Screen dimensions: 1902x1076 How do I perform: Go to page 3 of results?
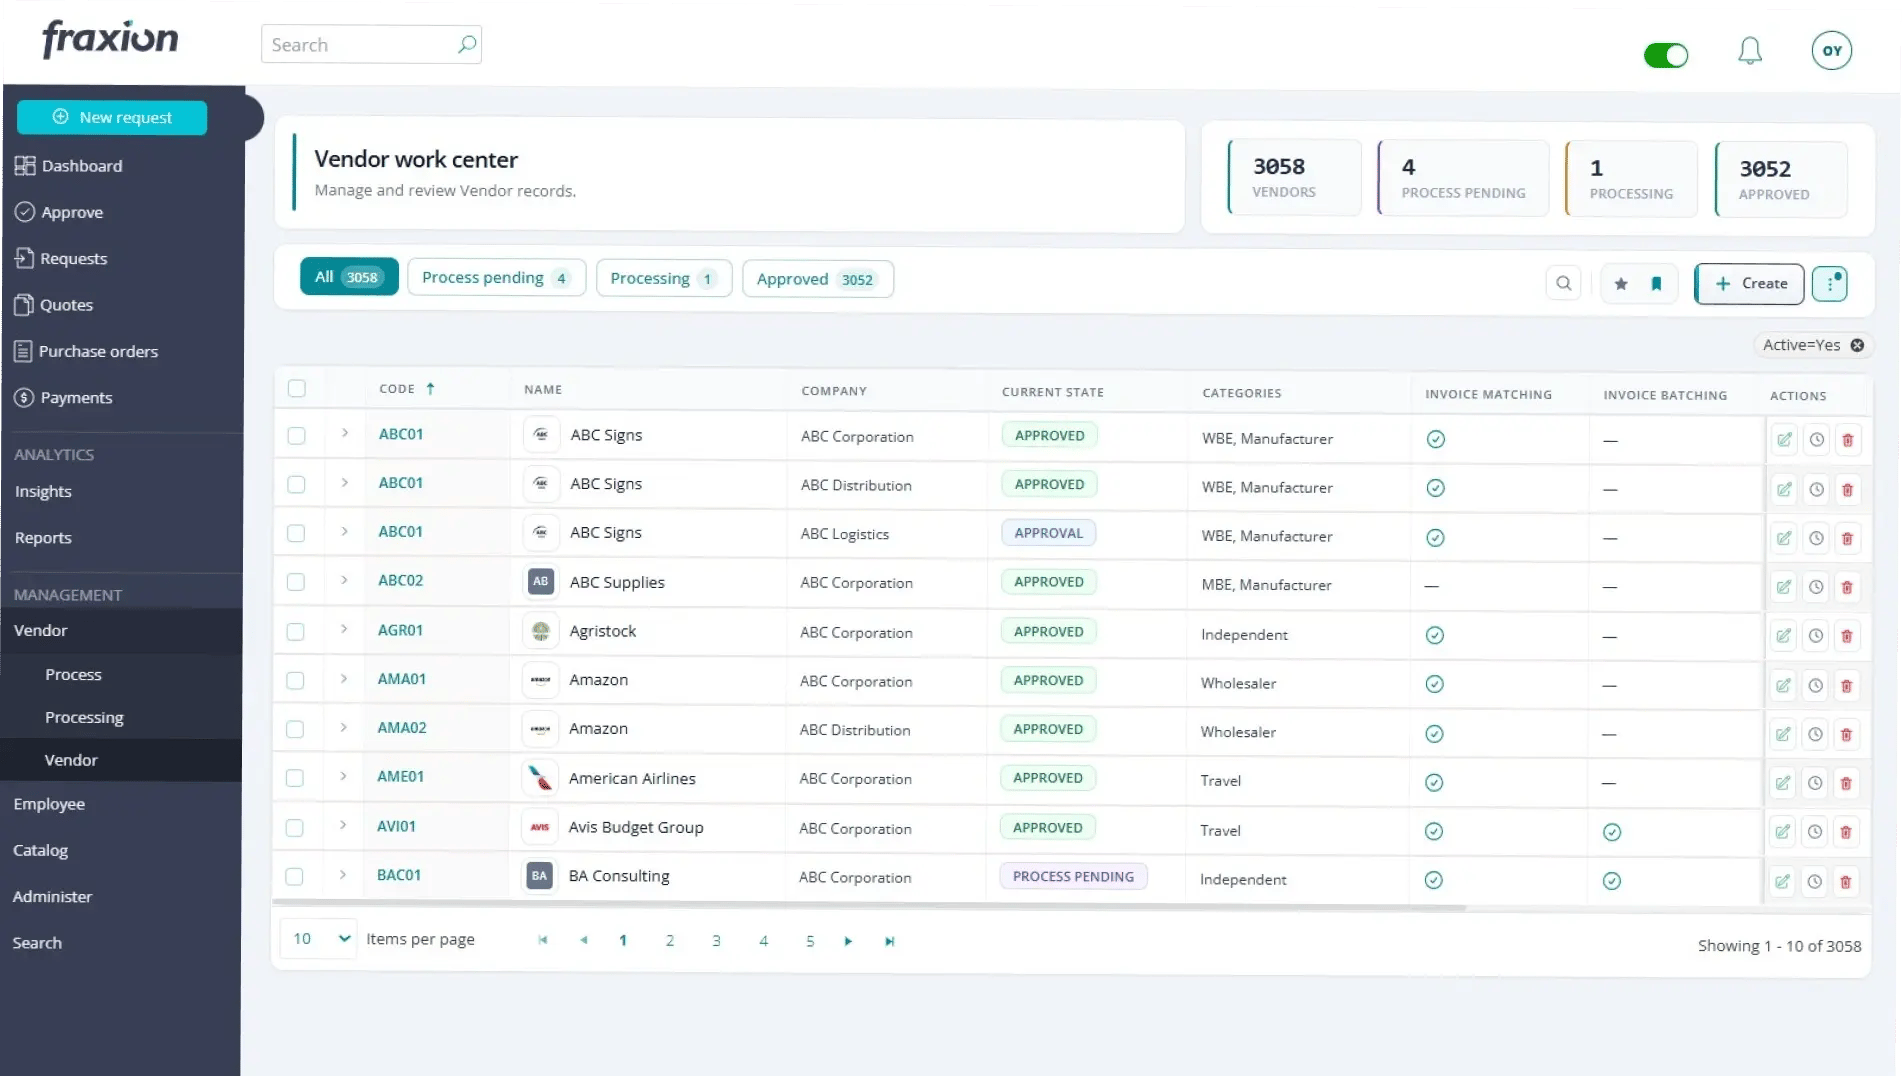716,941
